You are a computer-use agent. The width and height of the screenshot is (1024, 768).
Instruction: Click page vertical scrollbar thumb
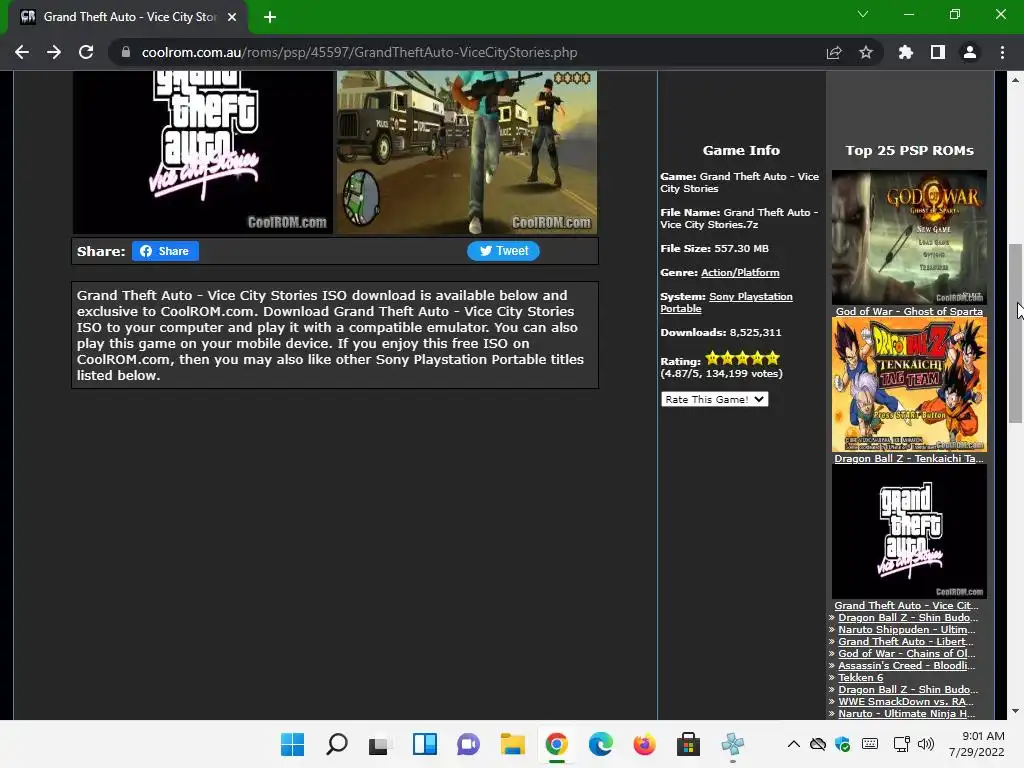coord(1015,333)
